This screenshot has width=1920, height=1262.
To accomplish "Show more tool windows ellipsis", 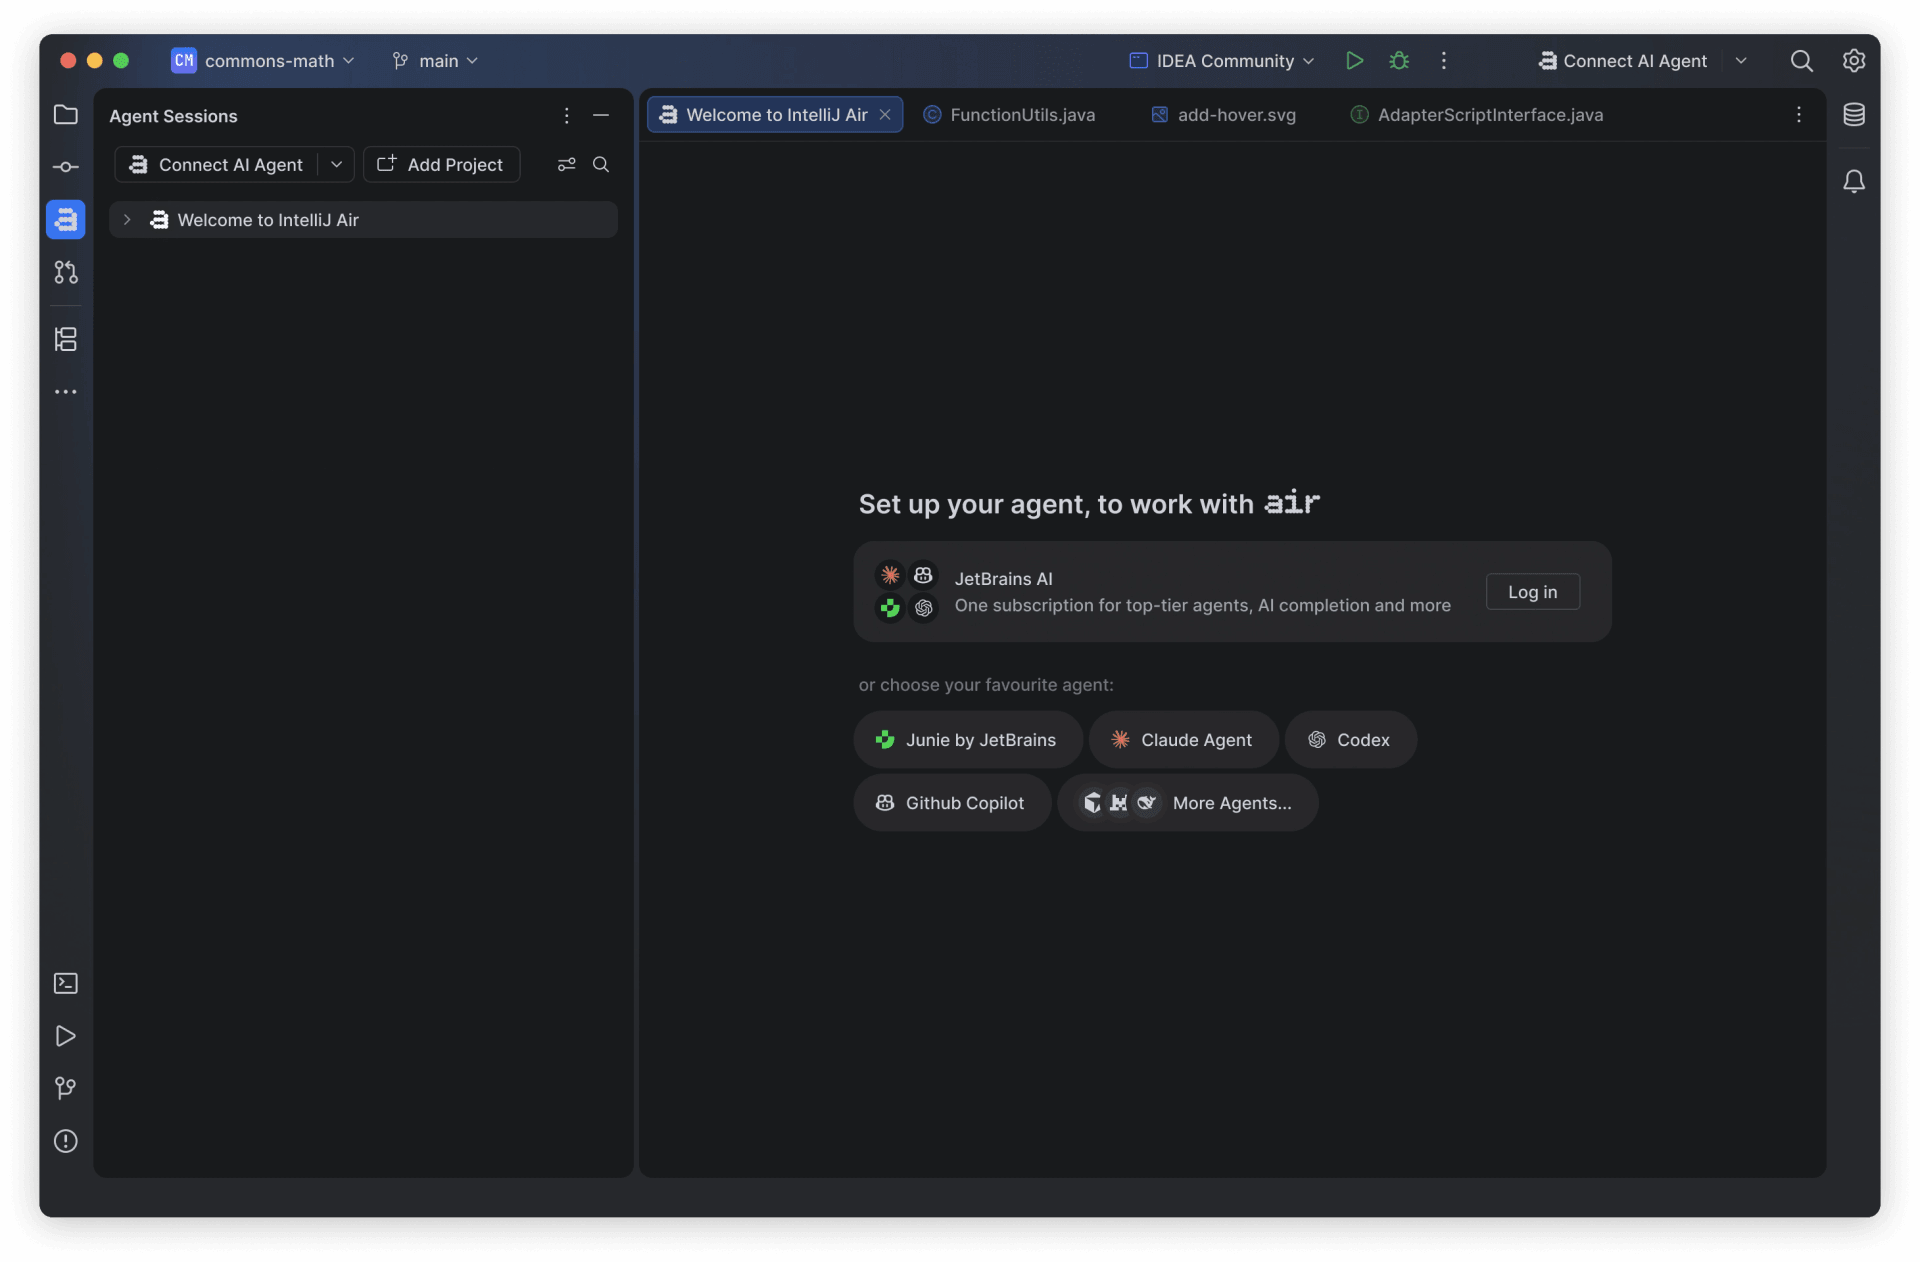I will click(65, 392).
